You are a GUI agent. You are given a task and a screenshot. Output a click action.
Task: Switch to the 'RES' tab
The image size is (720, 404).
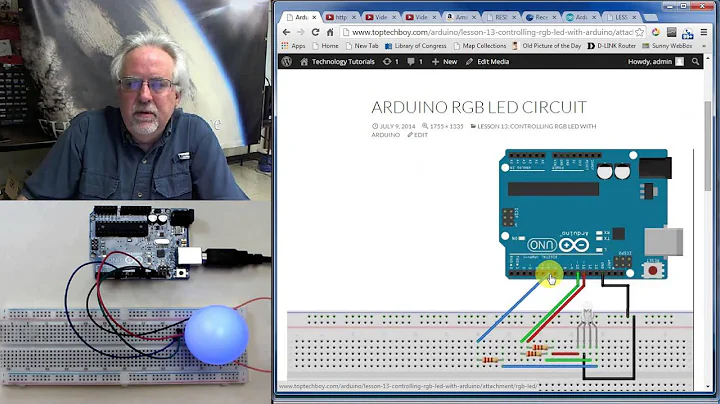501,17
